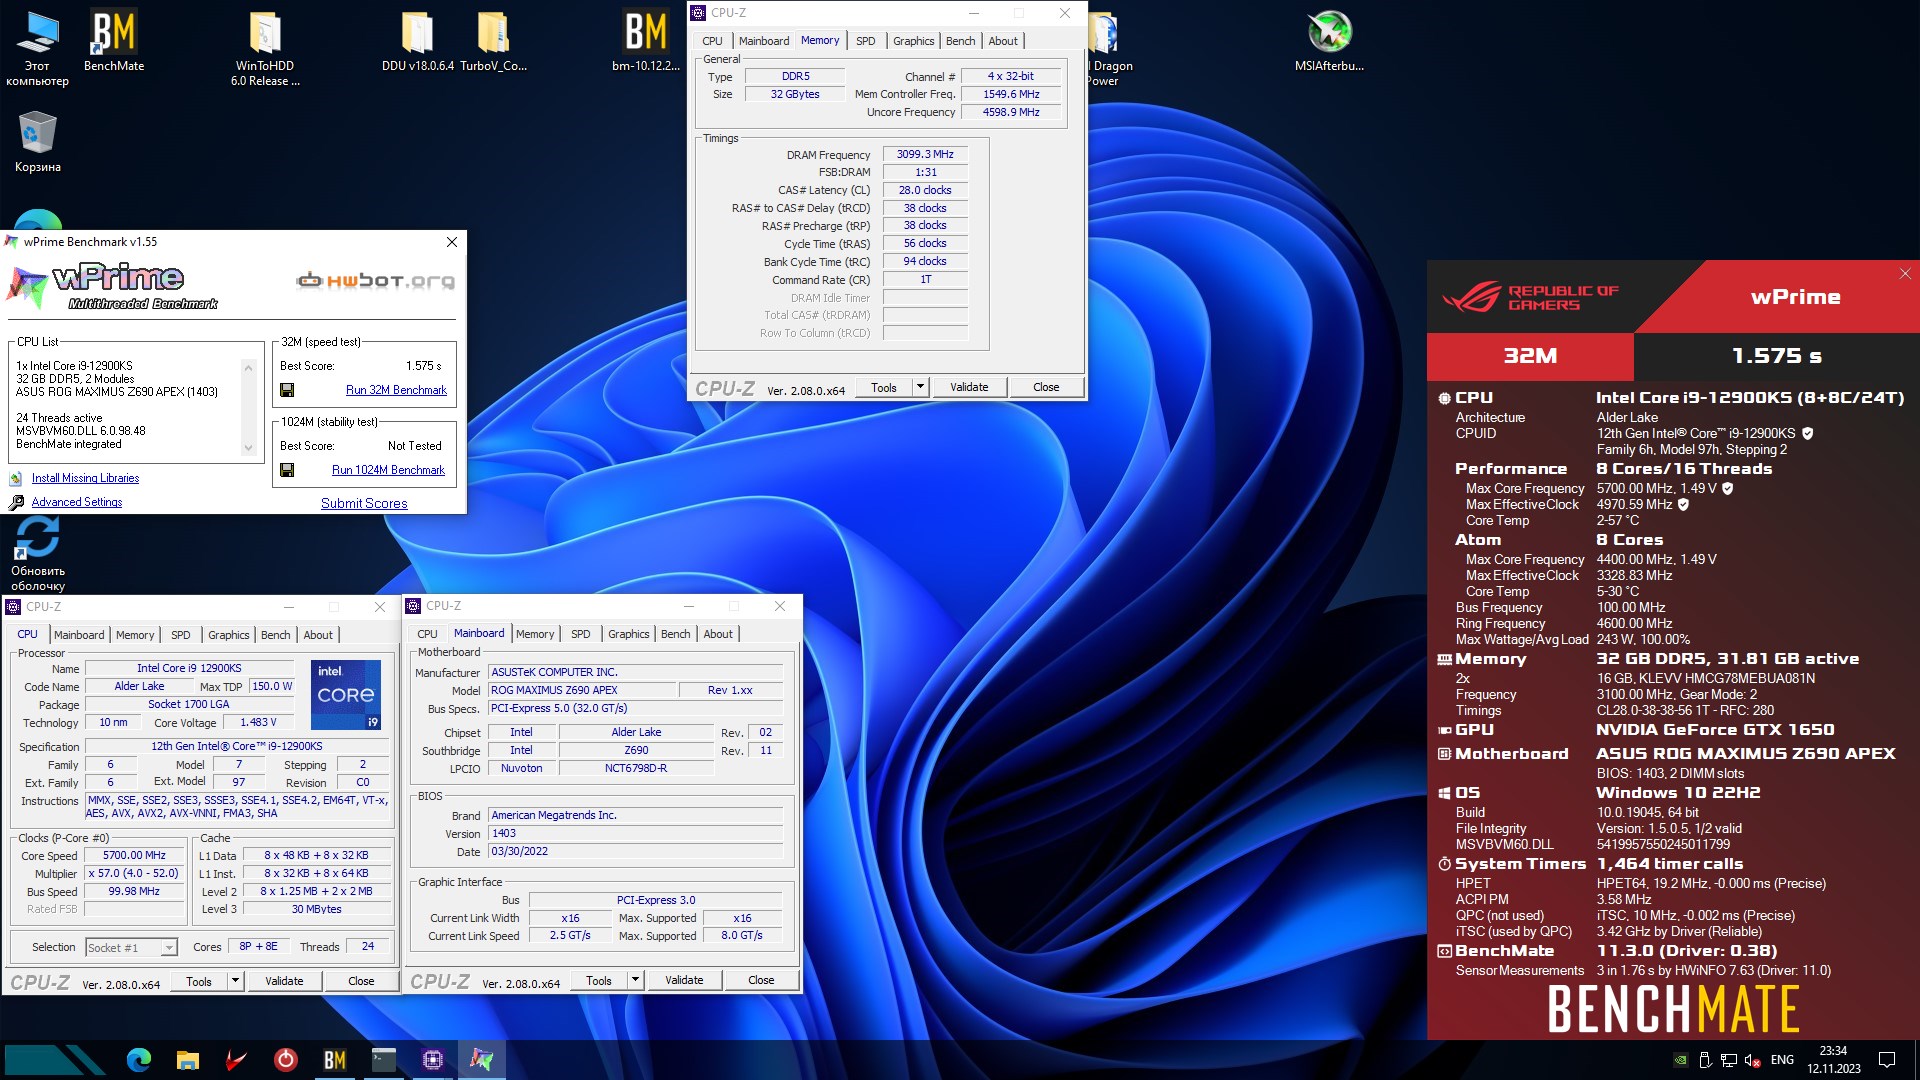The height and width of the screenshot is (1080, 1920).
Task: Open Tools dropdown arrow in CPU tab CPU-Z window
Action: (x=235, y=981)
